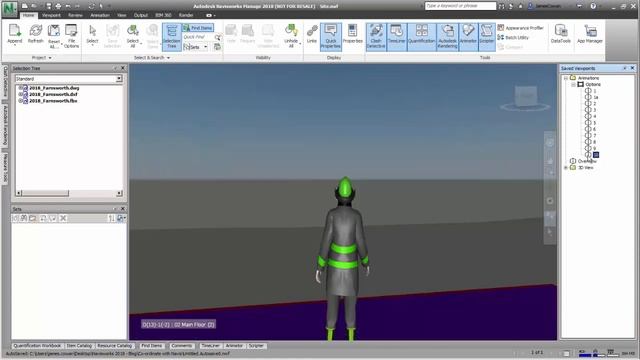This screenshot has width=640, height=360.
Task: Collapse the Animations folder in Saved Viewpoints
Action: [566, 78]
